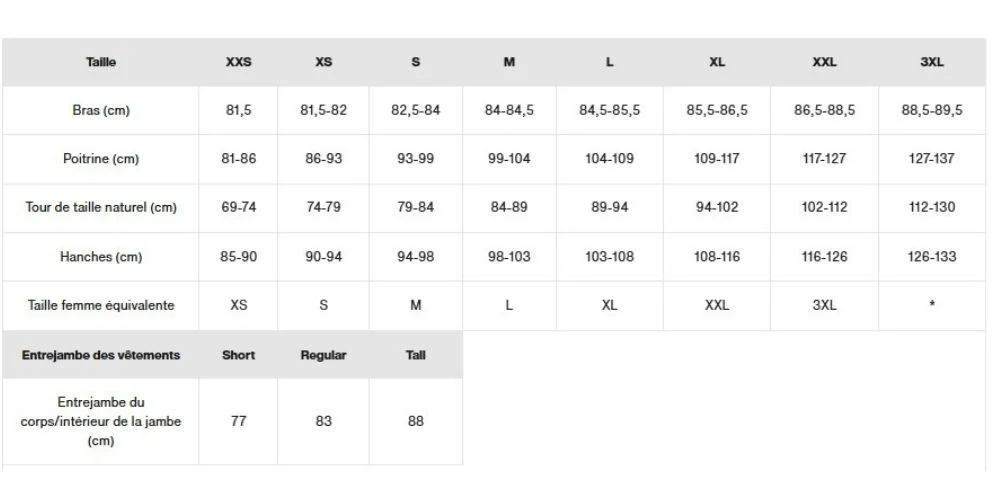Select the 3XL size column header

click(931, 62)
